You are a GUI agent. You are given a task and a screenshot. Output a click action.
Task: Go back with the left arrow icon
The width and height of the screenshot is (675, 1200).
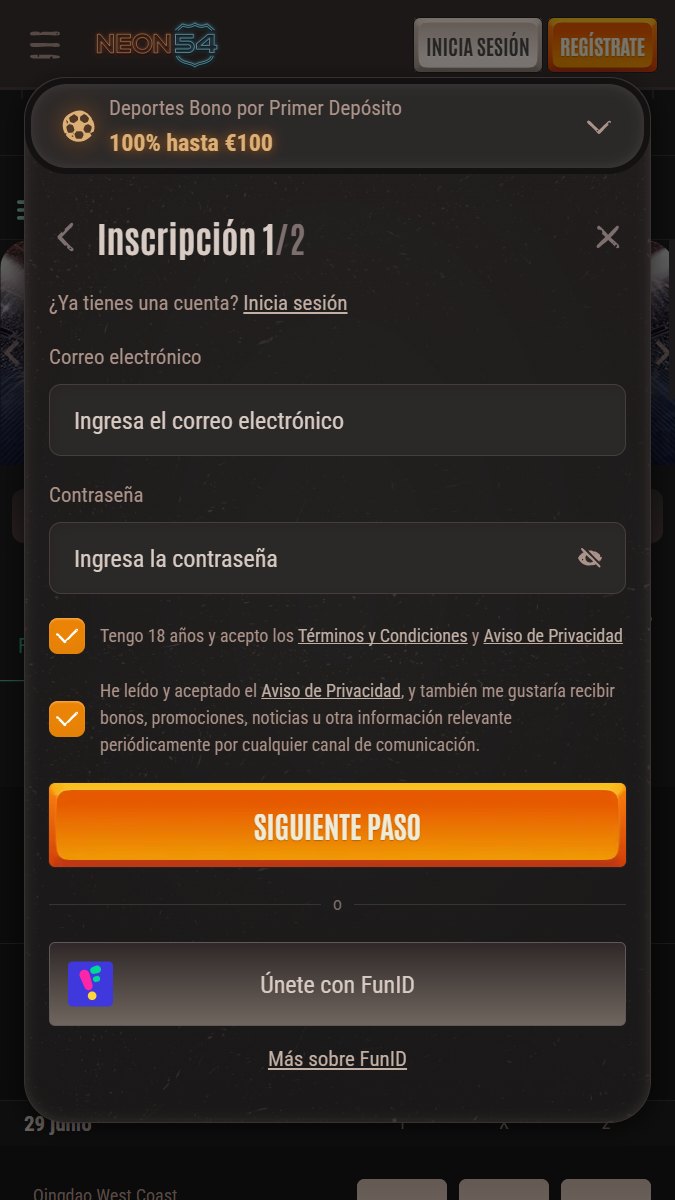(x=66, y=238)
